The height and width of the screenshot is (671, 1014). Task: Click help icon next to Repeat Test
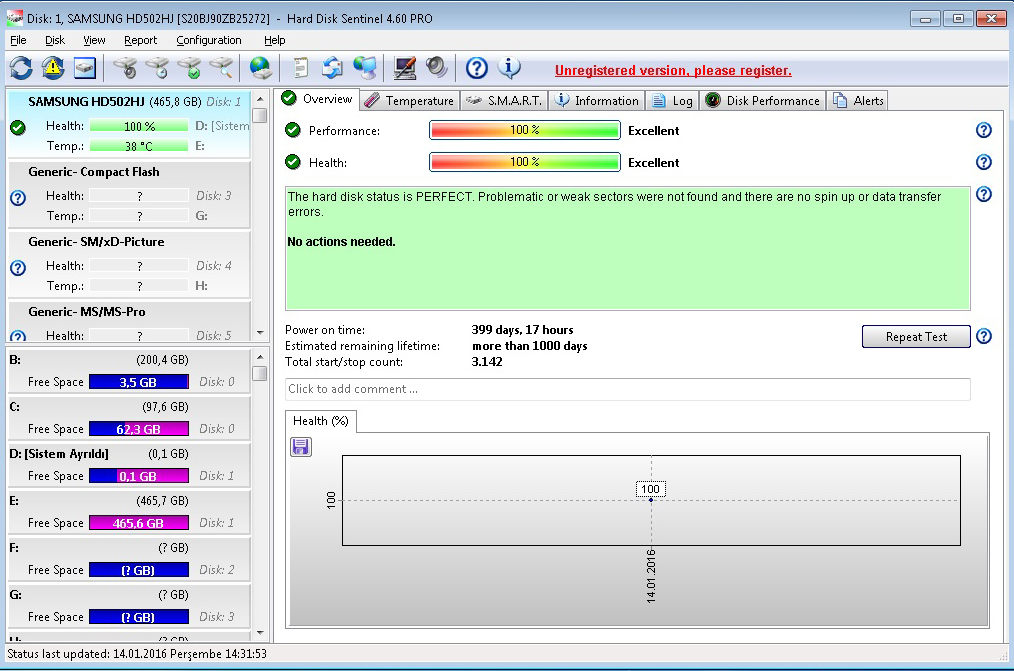coord(984,336)
